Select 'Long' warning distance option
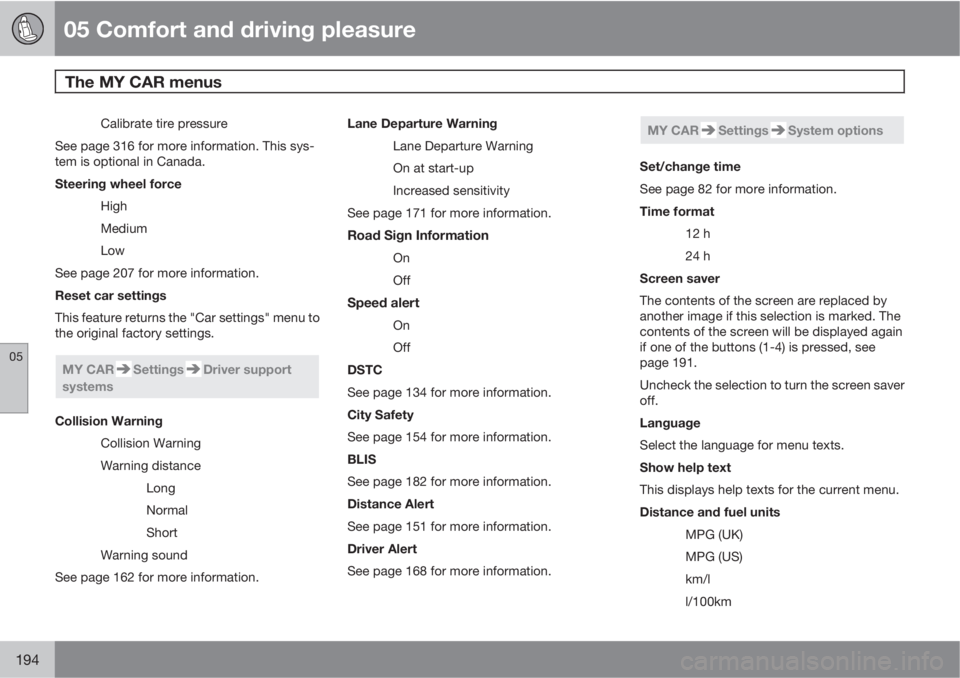 click(x=160, y=488)
